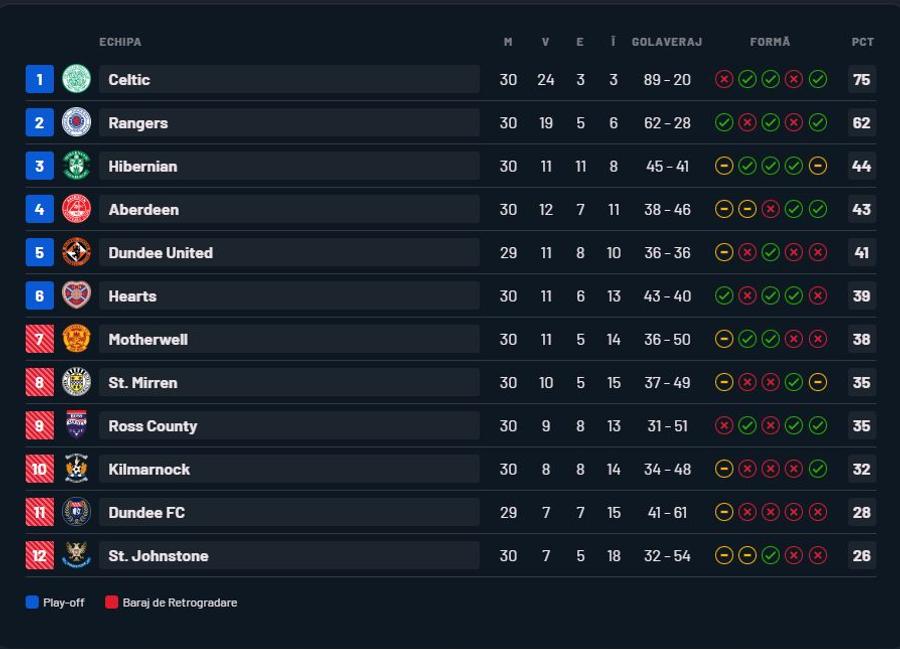Image resolution: width=900 pixels, height=649 pixels.
Task: Open the St. Johnstone team row
Action: coord(289,555)
